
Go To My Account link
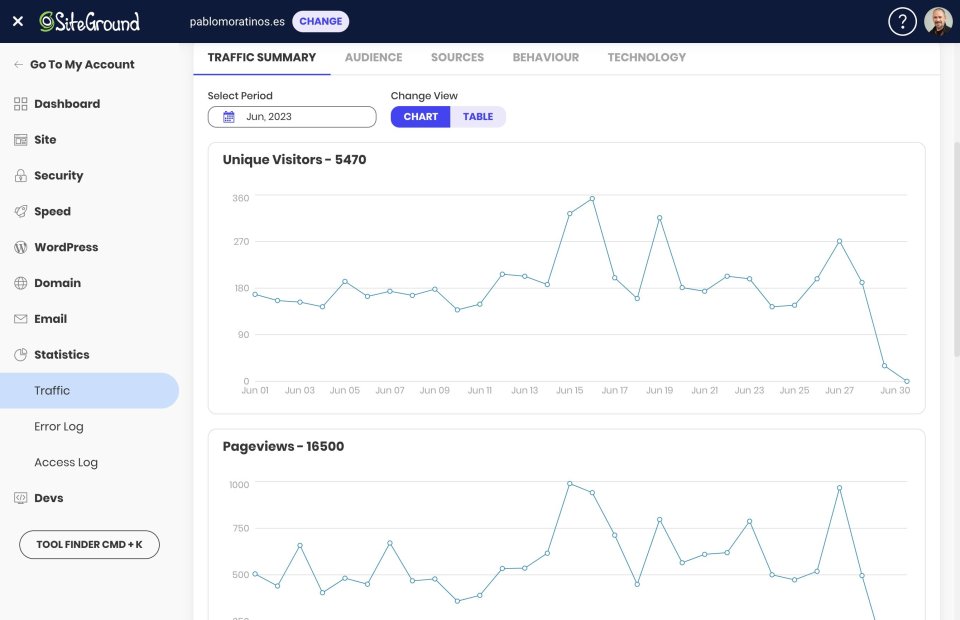pos(74,64)
